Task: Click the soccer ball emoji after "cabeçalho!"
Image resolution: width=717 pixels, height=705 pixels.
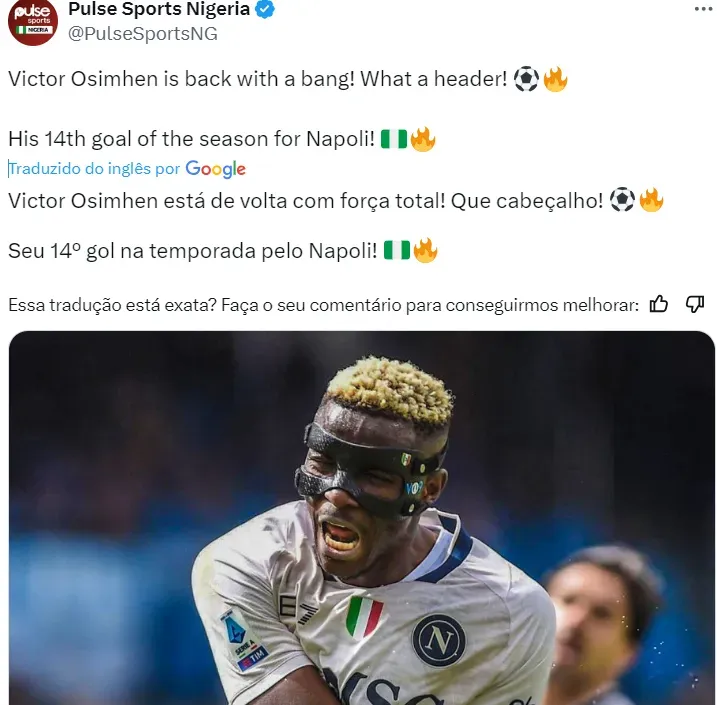Action: pos(622,200)
